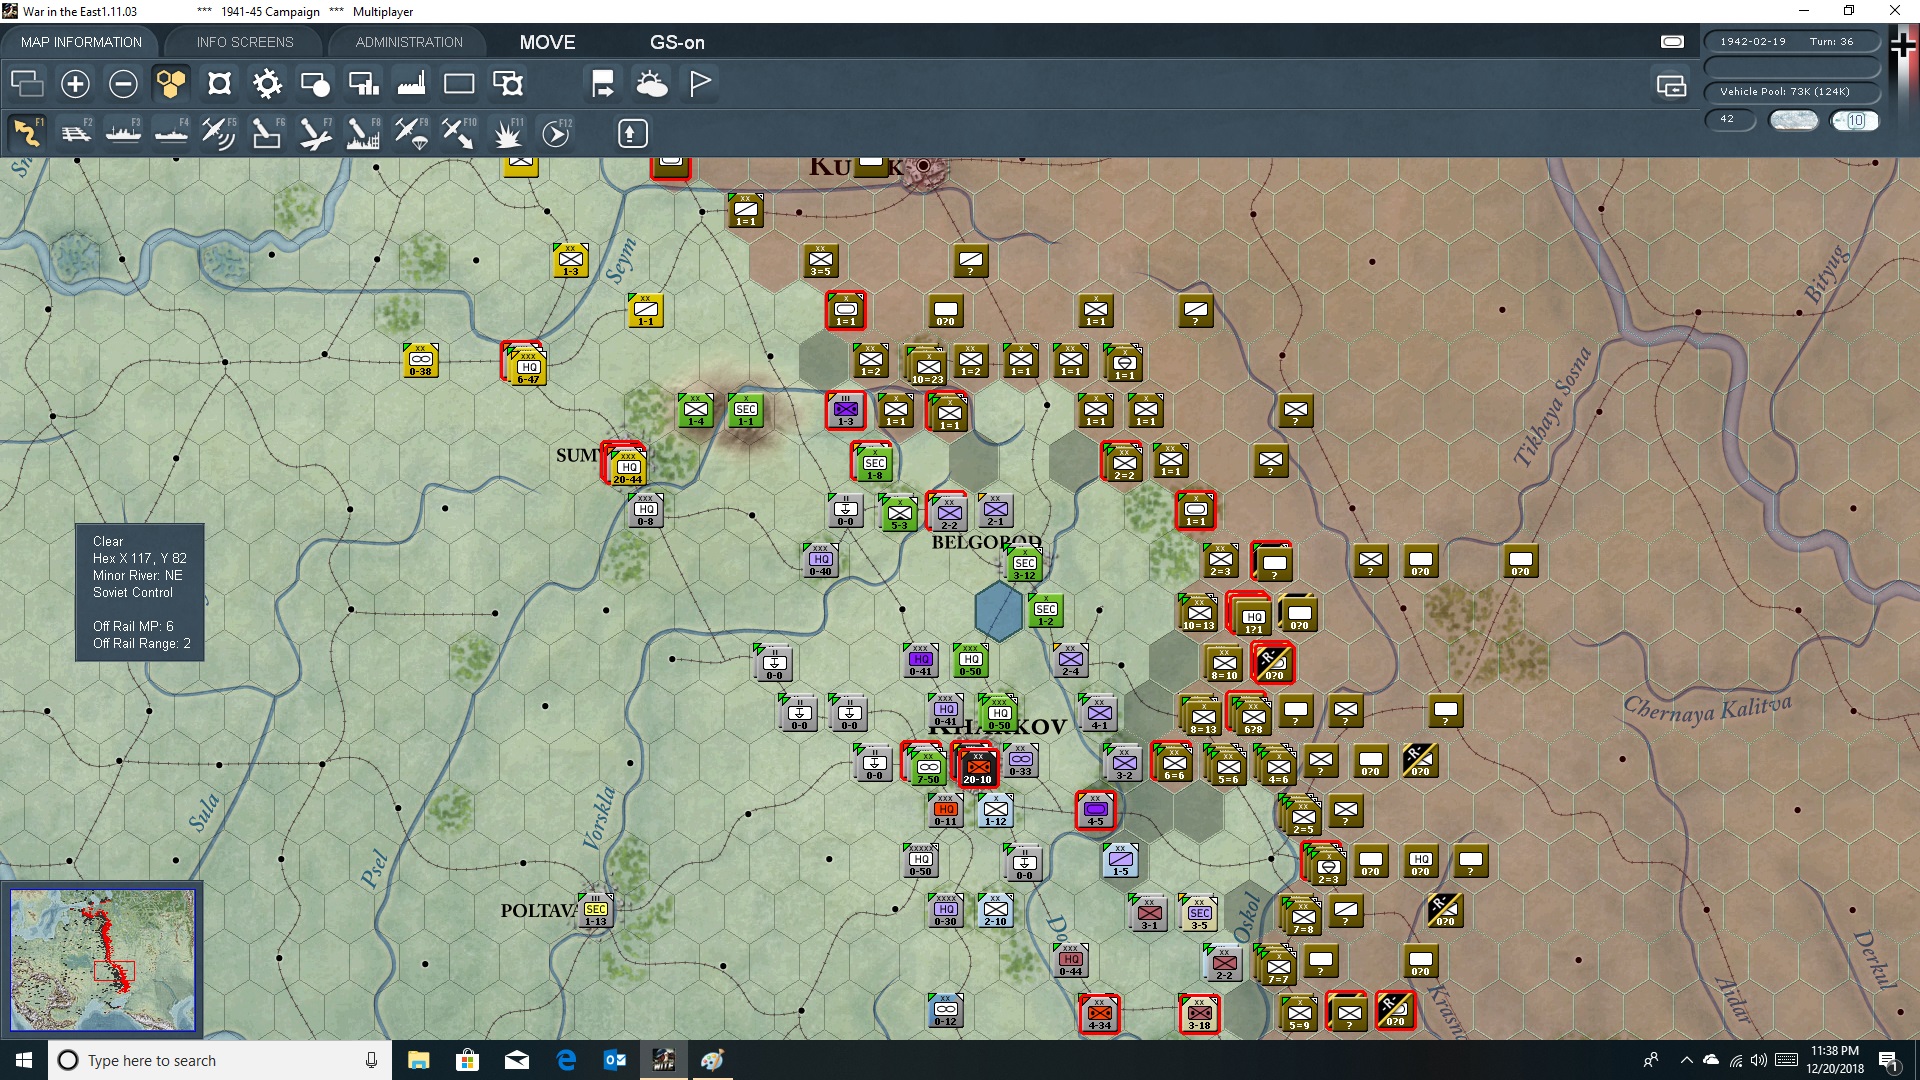1920x1080 pixels.
Task: Click the 10 blizzard weather indicator
Action: click(x=1856, y=120)
